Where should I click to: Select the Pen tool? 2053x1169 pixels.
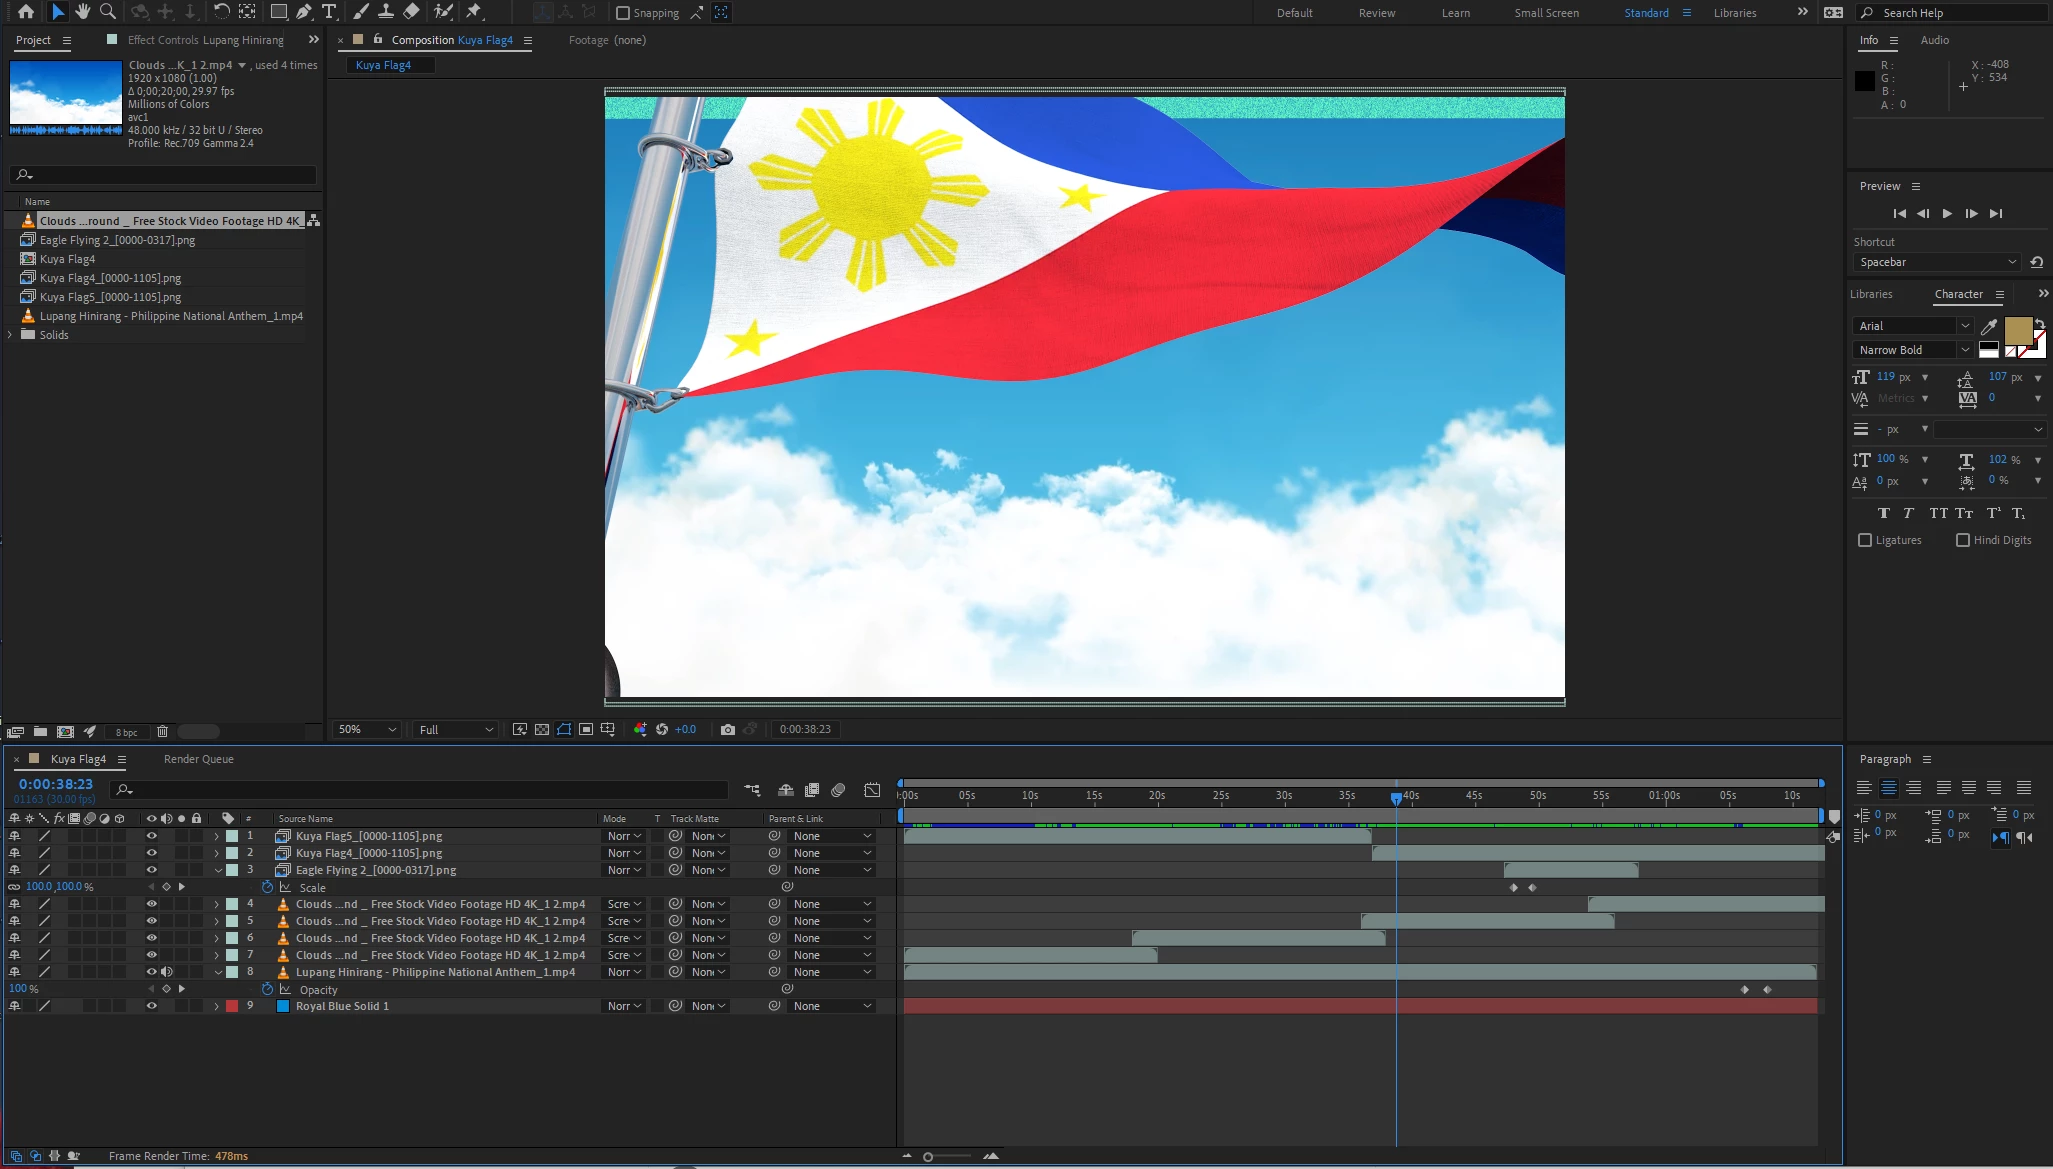[x=304, y=12]
